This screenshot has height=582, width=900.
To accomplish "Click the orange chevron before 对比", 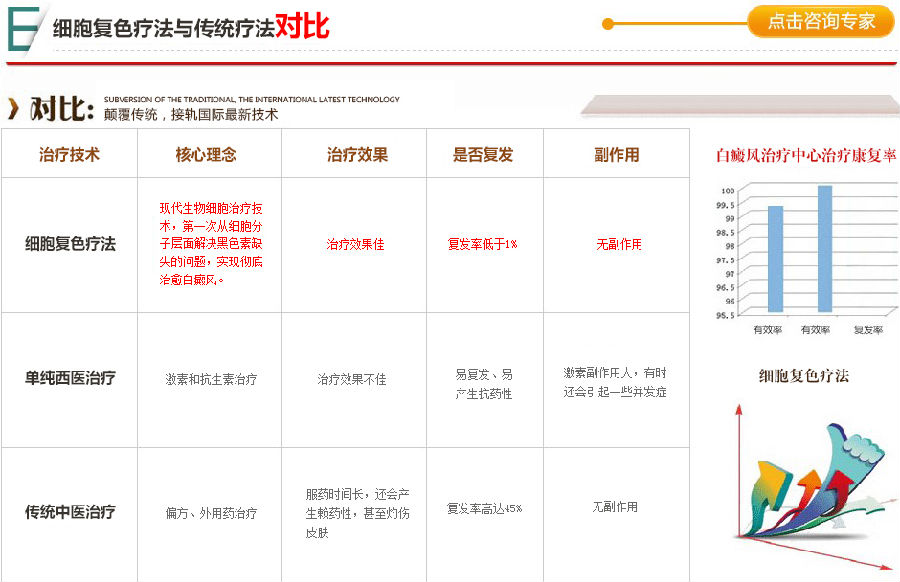I will 14,108.
